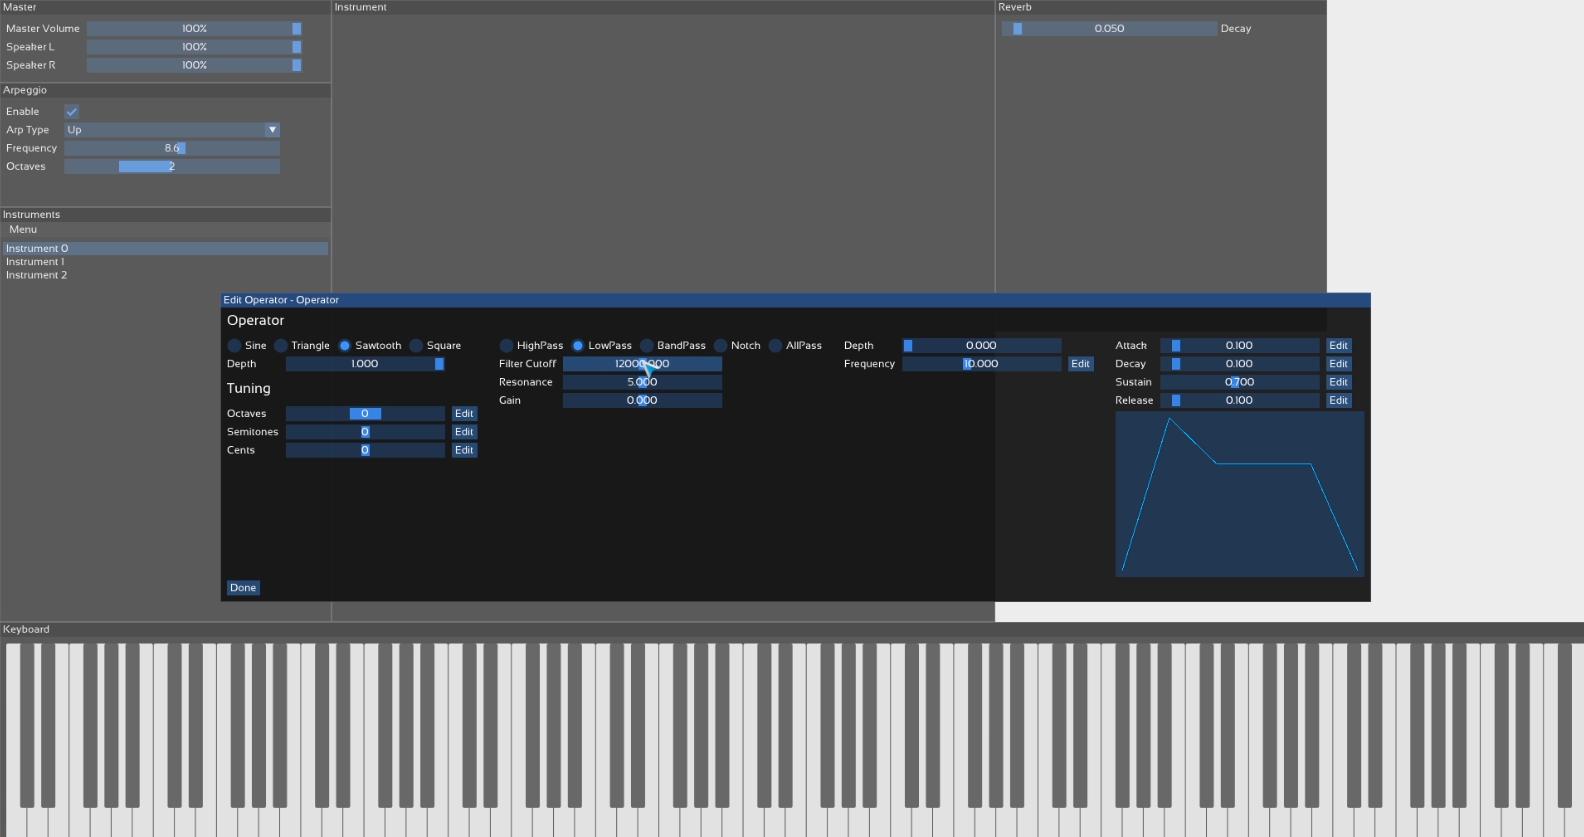
Task: Select Instrument 1 in the list
Action: (x=36, y=262)
